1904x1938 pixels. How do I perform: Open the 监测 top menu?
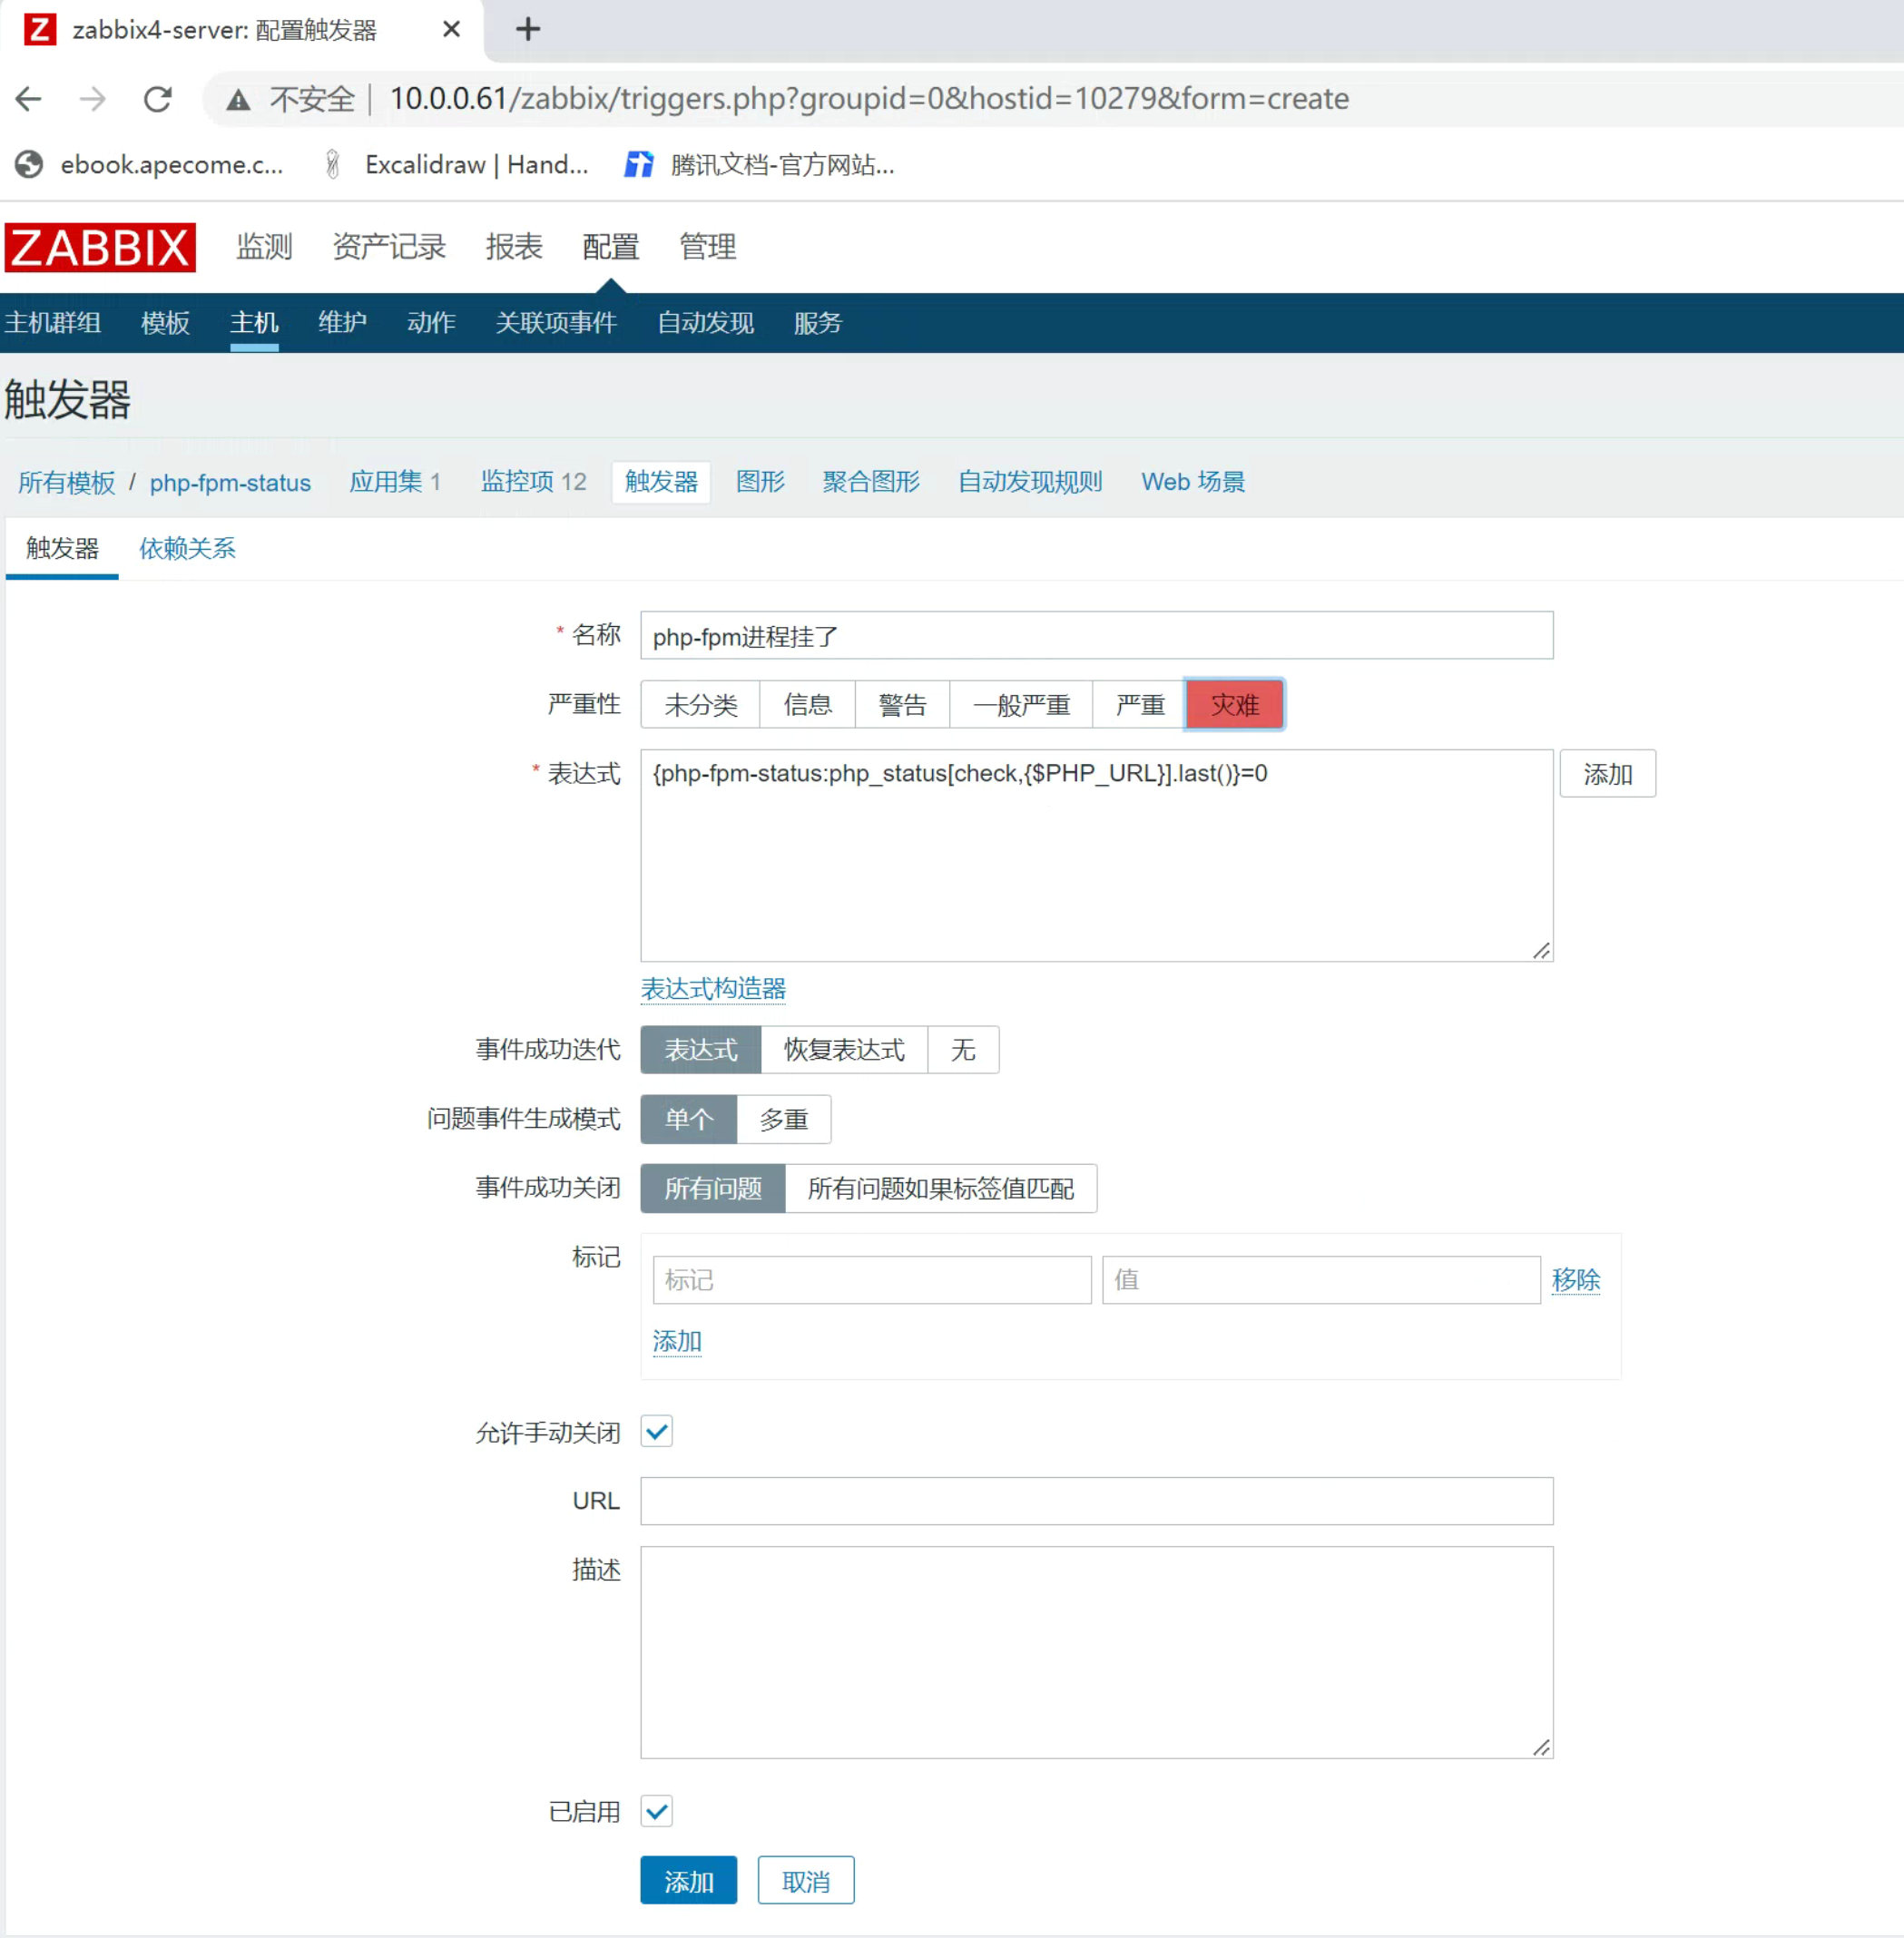(264, 247)
